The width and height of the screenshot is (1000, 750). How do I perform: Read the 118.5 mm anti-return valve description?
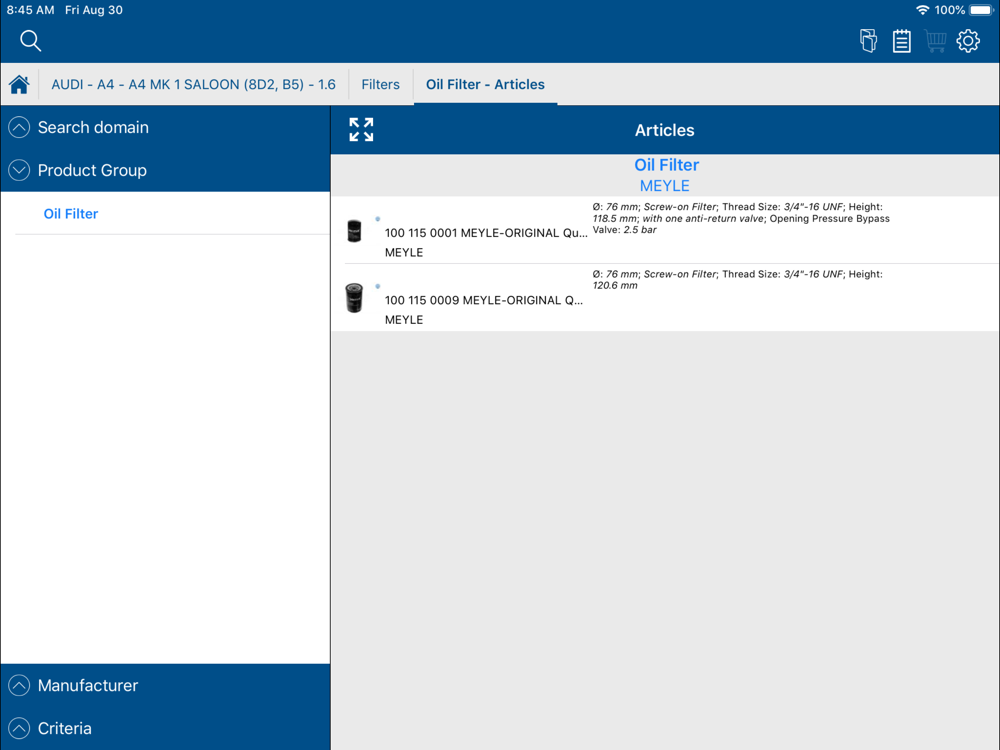(x=740, y=218)
